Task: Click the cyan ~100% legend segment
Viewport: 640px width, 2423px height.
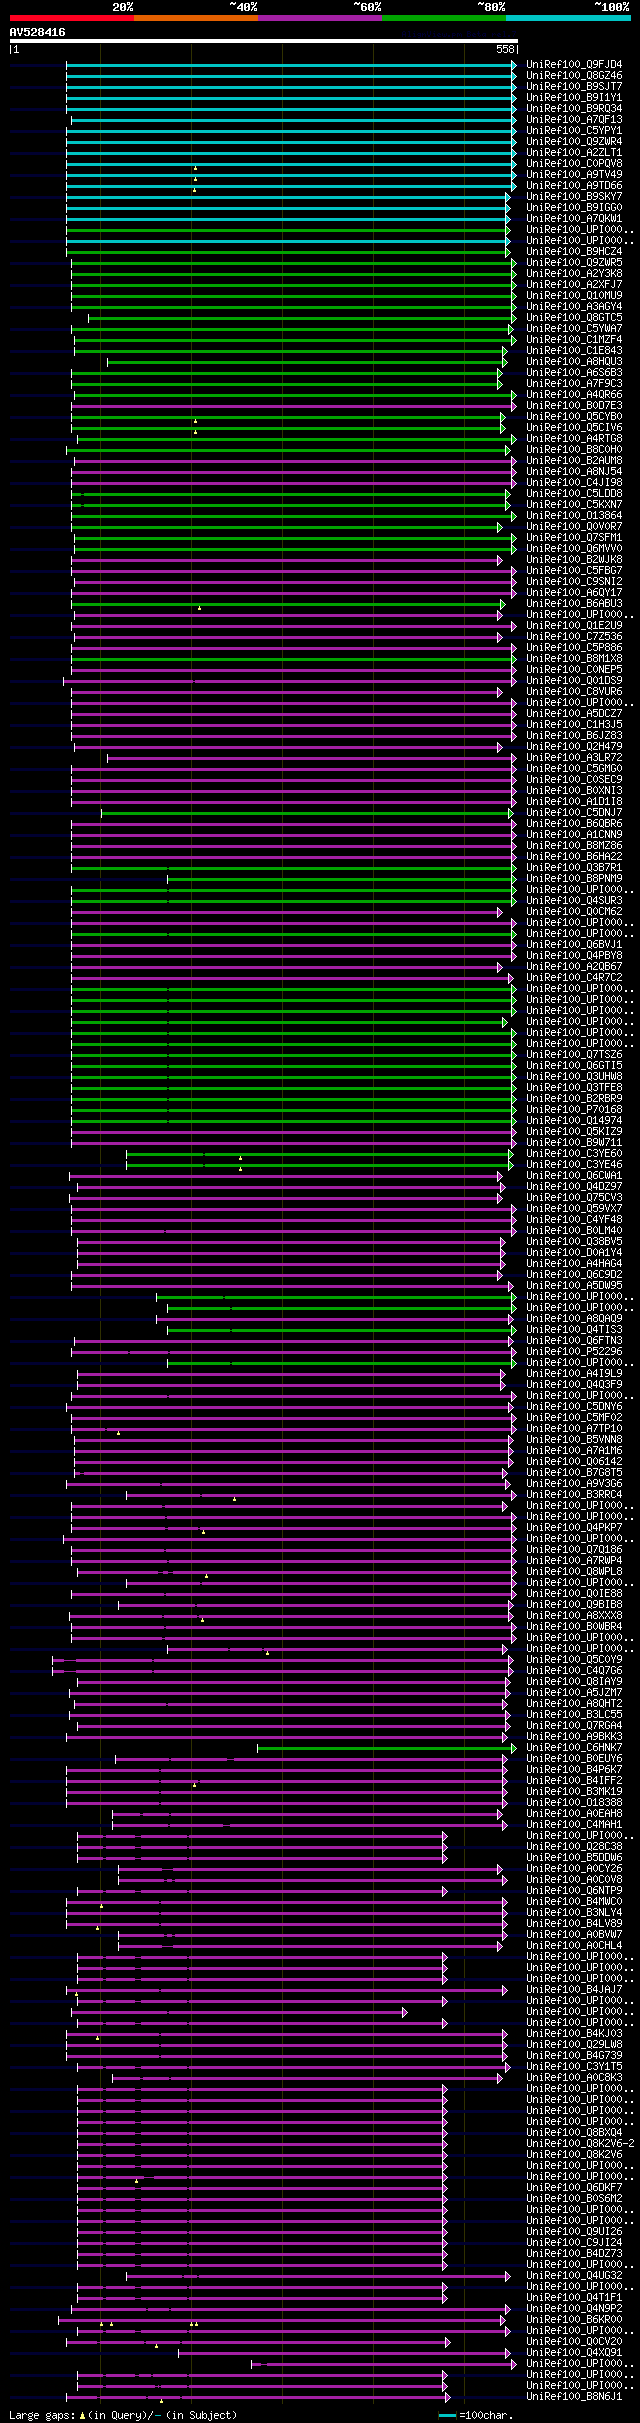Action: click(568, 18)
